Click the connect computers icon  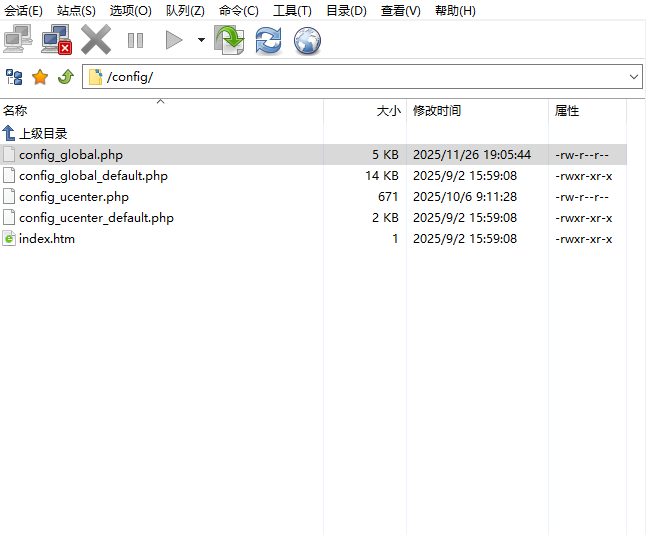[x=18, y=40]
